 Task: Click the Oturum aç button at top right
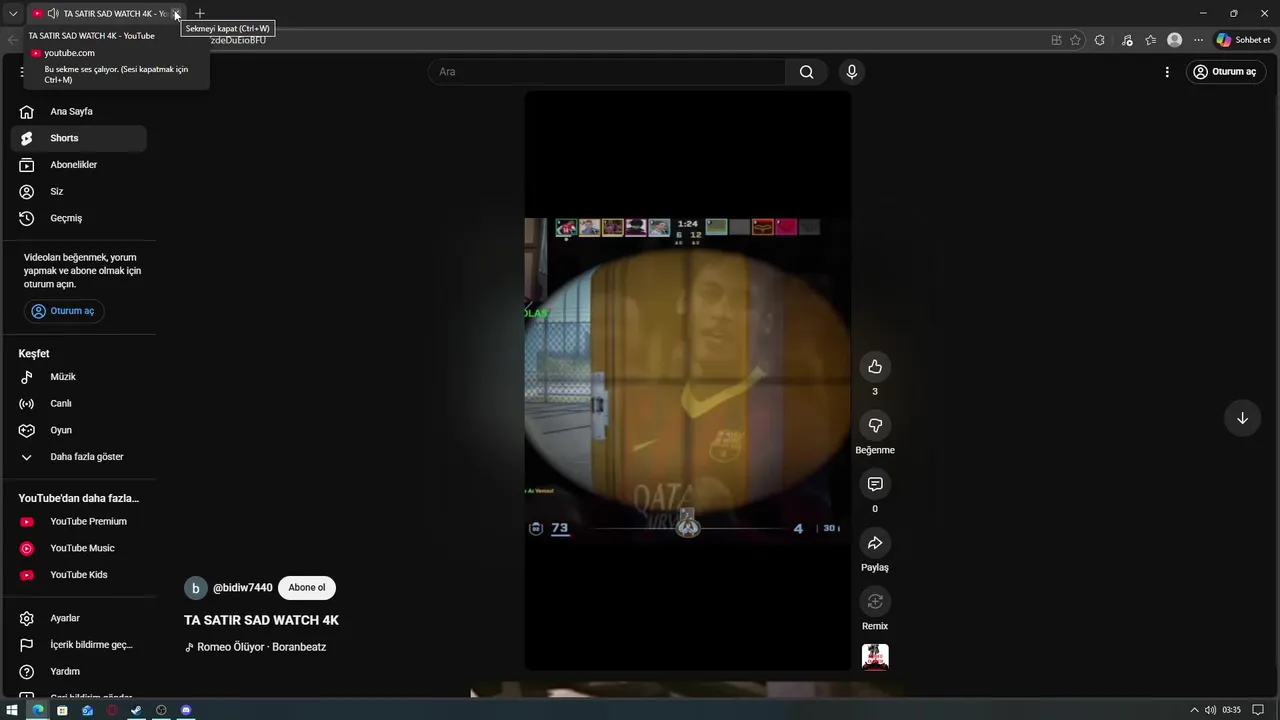(1224, 72)
